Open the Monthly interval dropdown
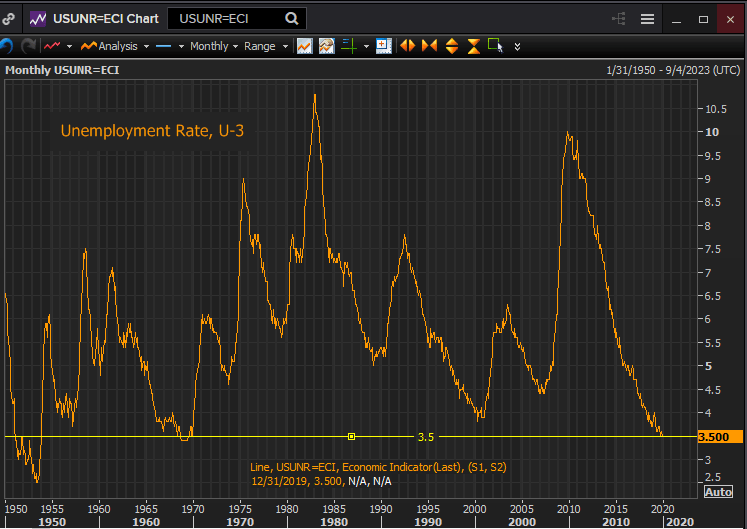This screenshot has width=747, height=529. point(213,46)
